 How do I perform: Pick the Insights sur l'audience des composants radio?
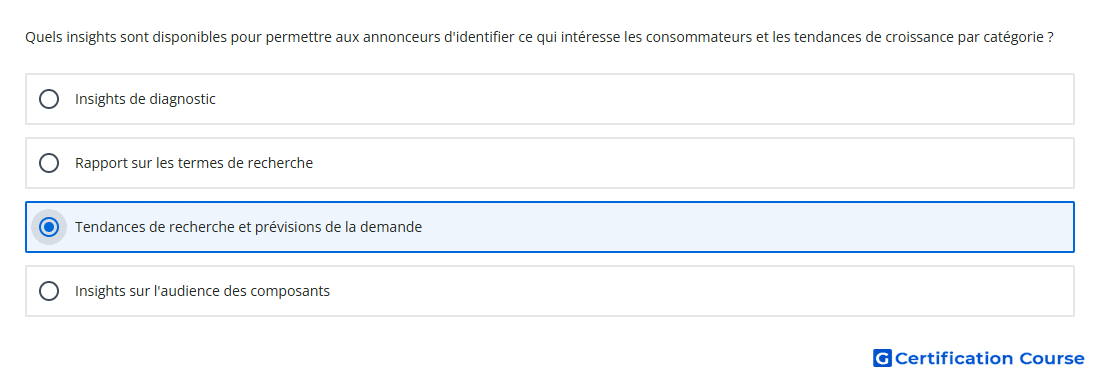tap(49, 291)
